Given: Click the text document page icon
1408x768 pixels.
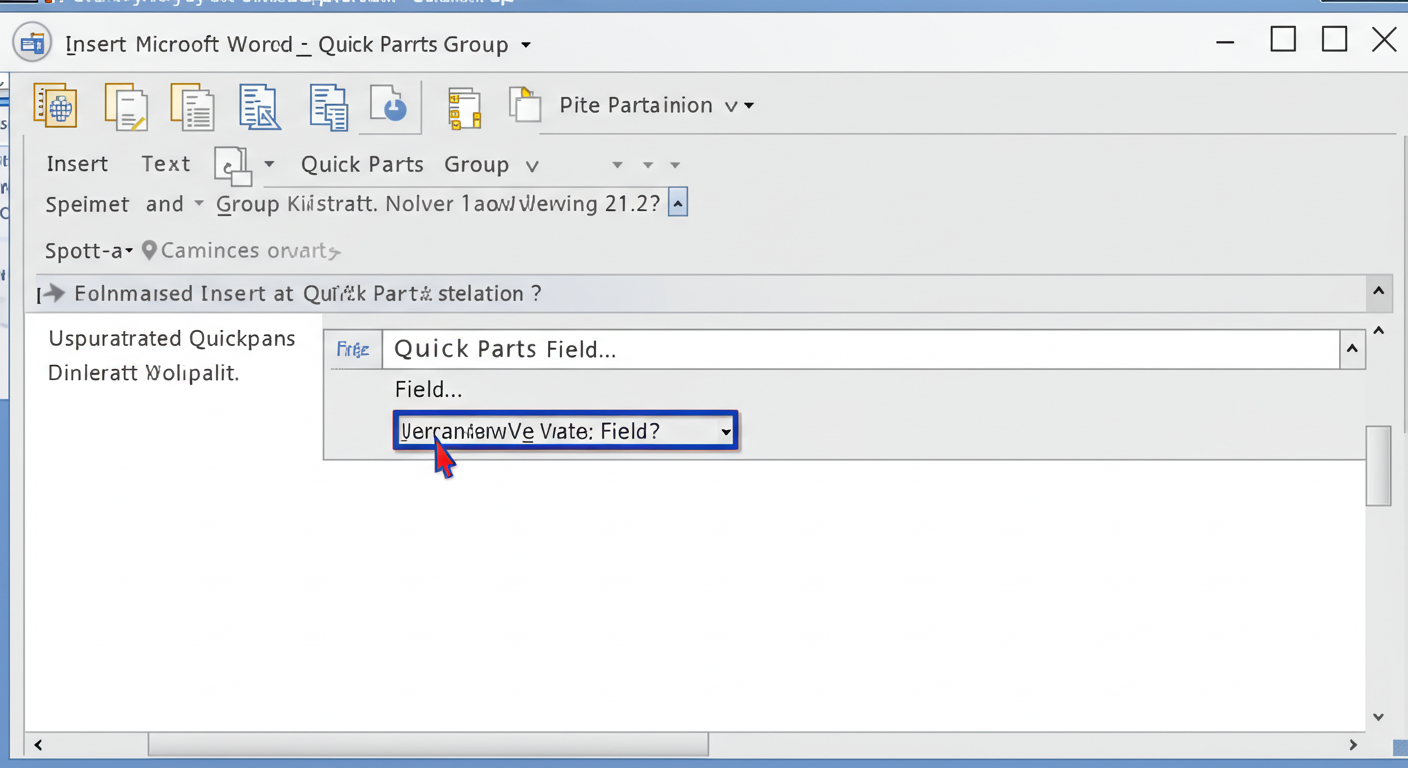Looking at the screenshot, I should pyautogui.click(x=193, y=106).
